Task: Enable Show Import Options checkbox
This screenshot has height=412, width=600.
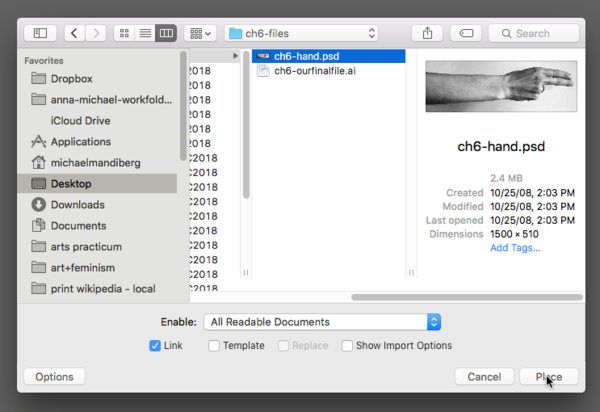Action: point(347,346)
